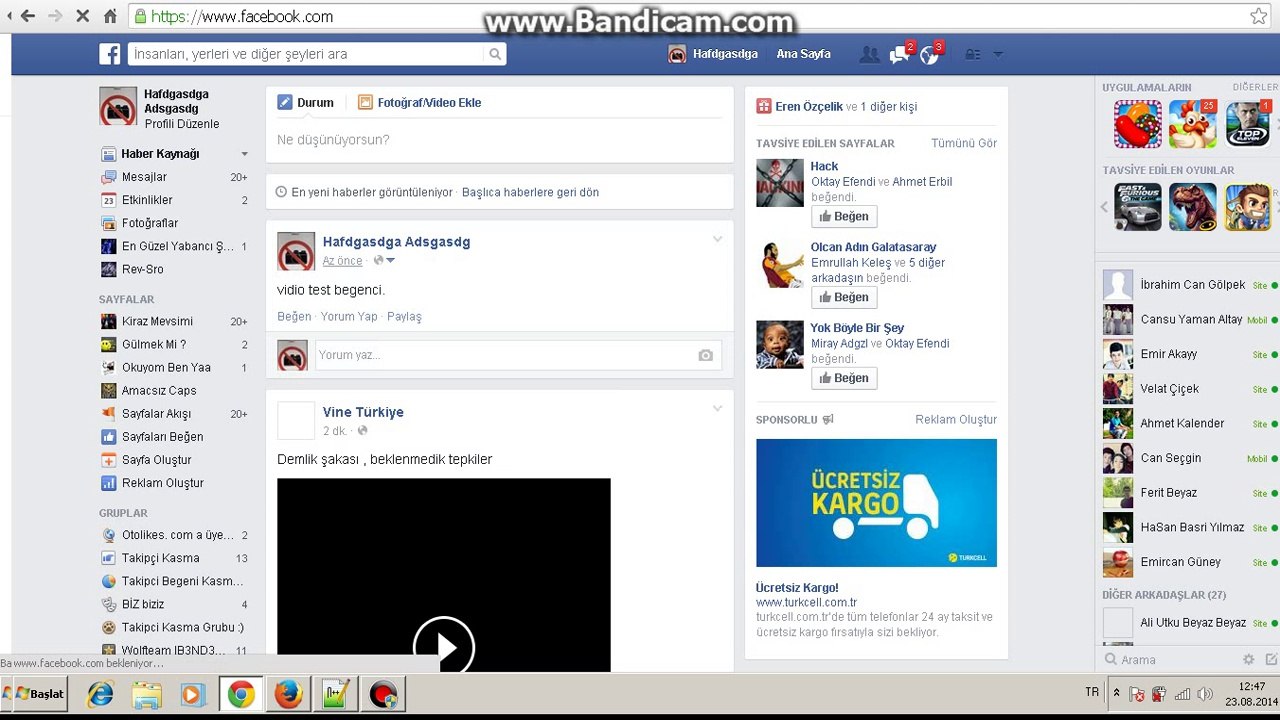Click the Facebook logo icon
1280x720 pixels.
click(109, 54)
